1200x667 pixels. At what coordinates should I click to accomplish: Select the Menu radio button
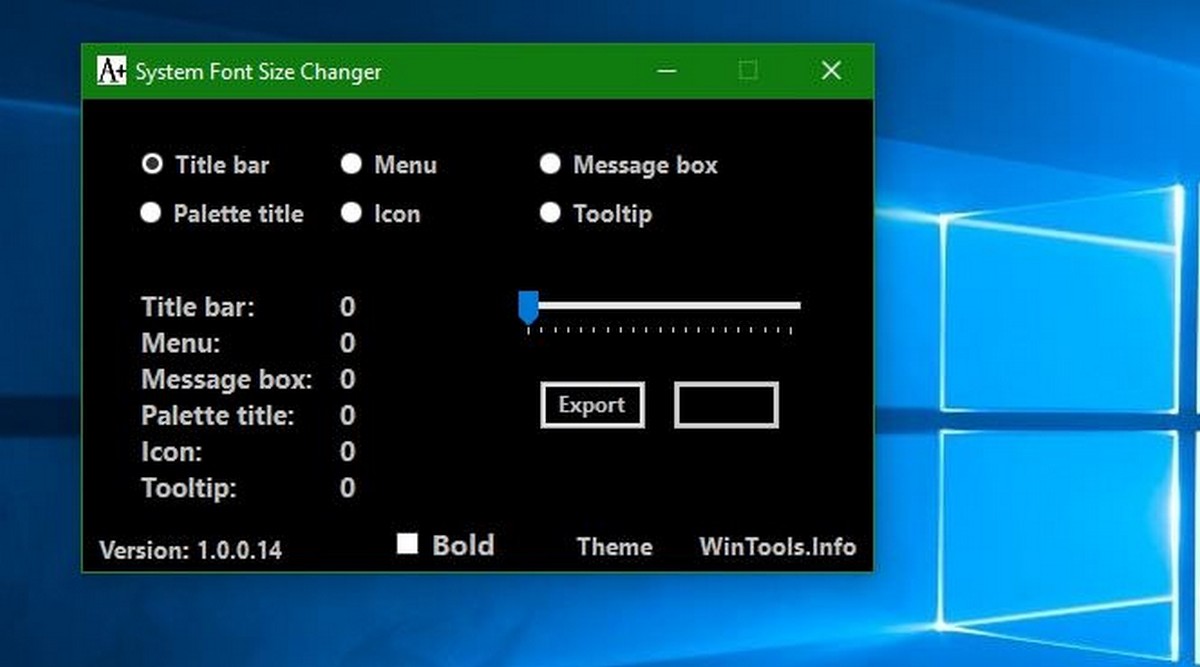pos(351,164)
